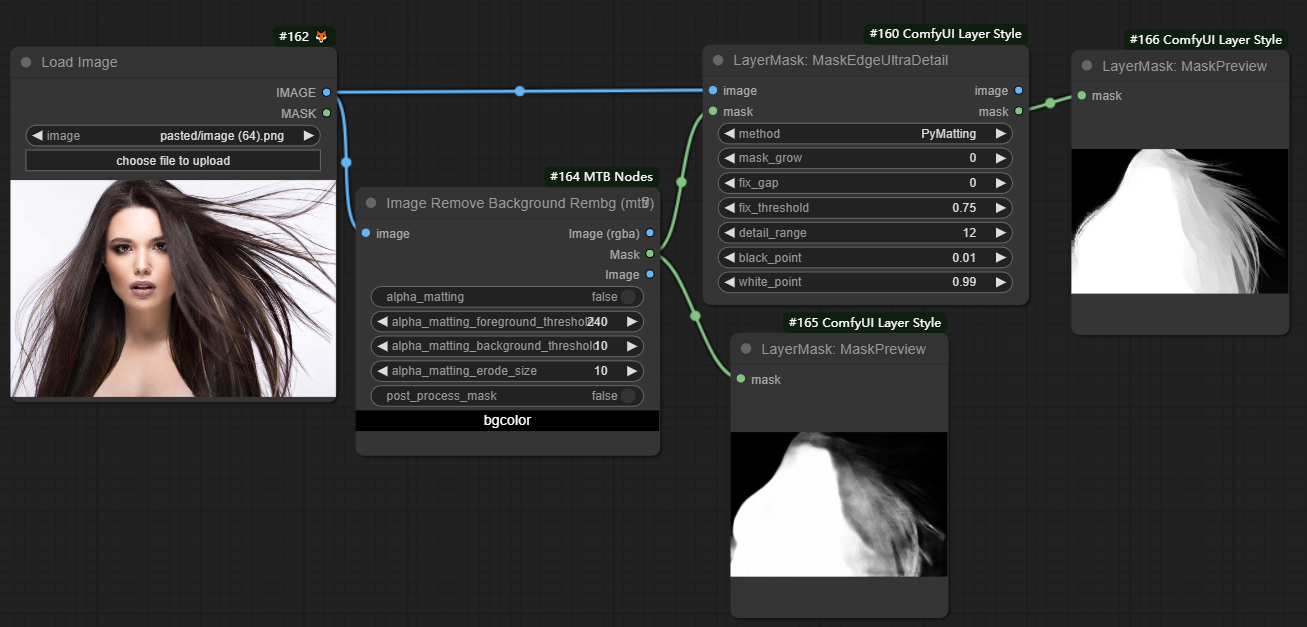Click the mask input port on MaskEdgeUltraDetail
Viewport: 1307px width, 627px height.
pyautogui.click(x=713, y=111)
